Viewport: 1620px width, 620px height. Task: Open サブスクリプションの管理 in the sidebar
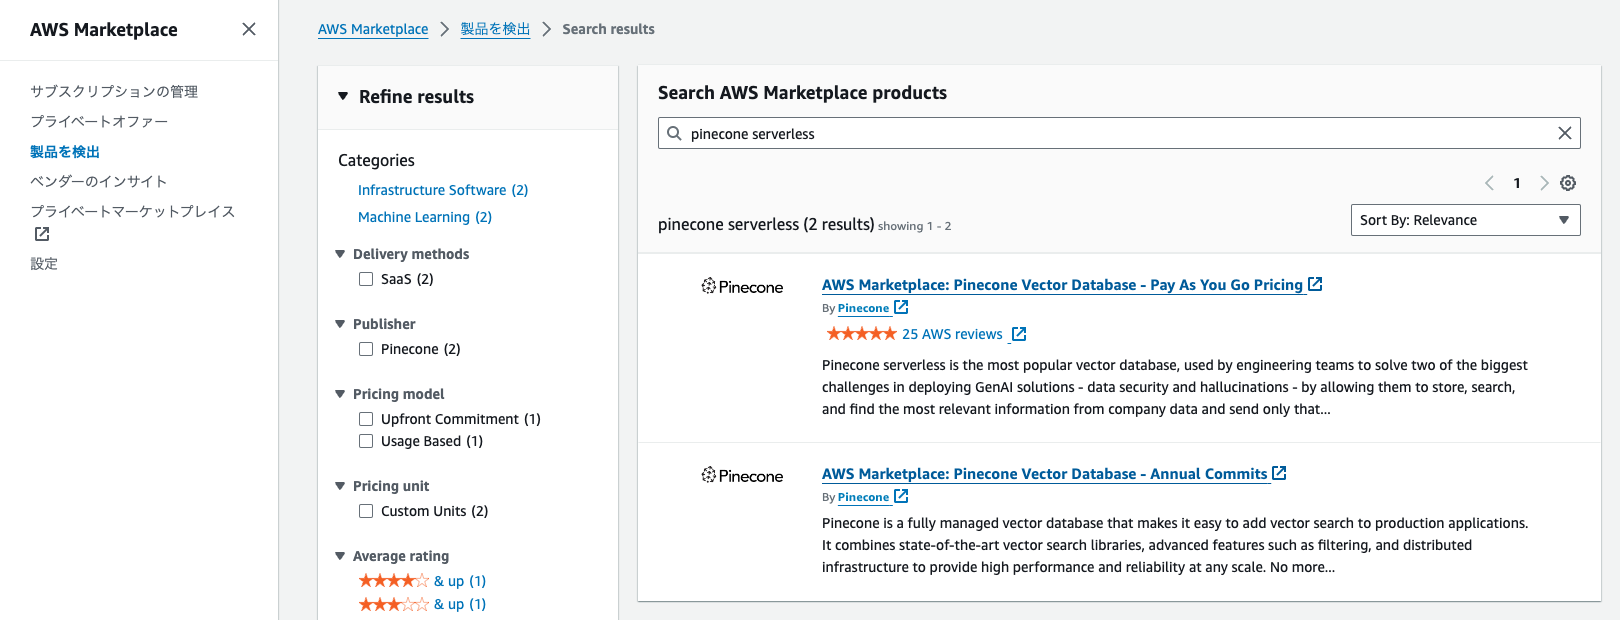(x=114, y=91)
